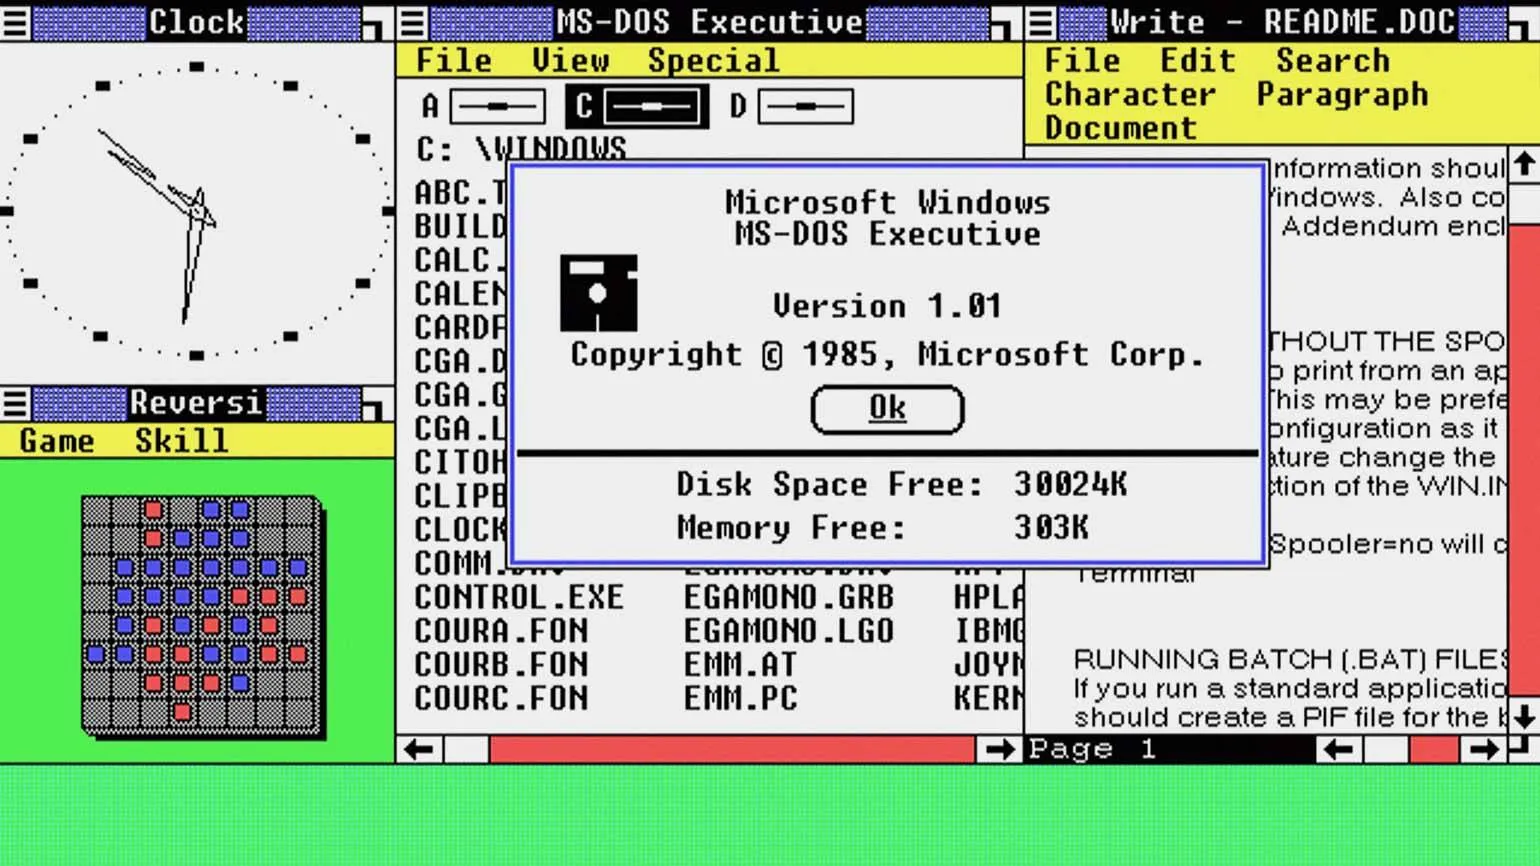
Task: Open the Clock window system menu icon
Action: [x=15, y=22]
